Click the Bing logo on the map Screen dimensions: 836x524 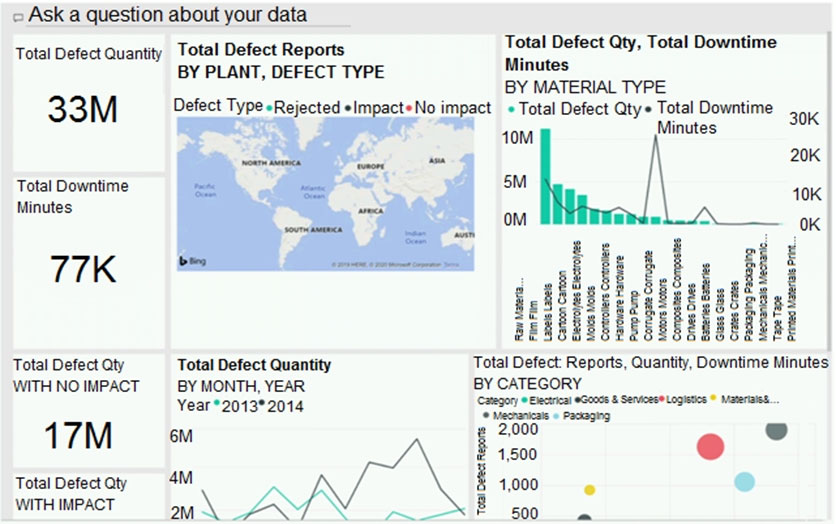192,260
